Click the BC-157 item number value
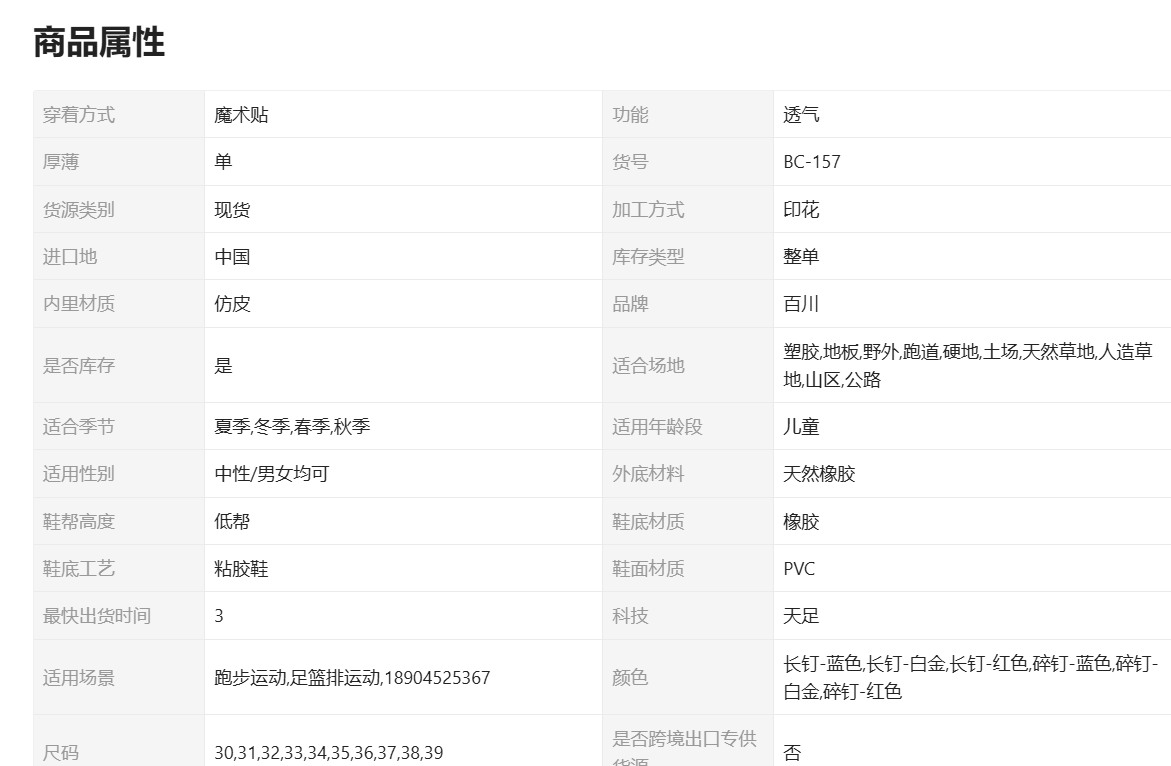The height and width of the screenshot is (766, 1171). [x=811, y=162]
